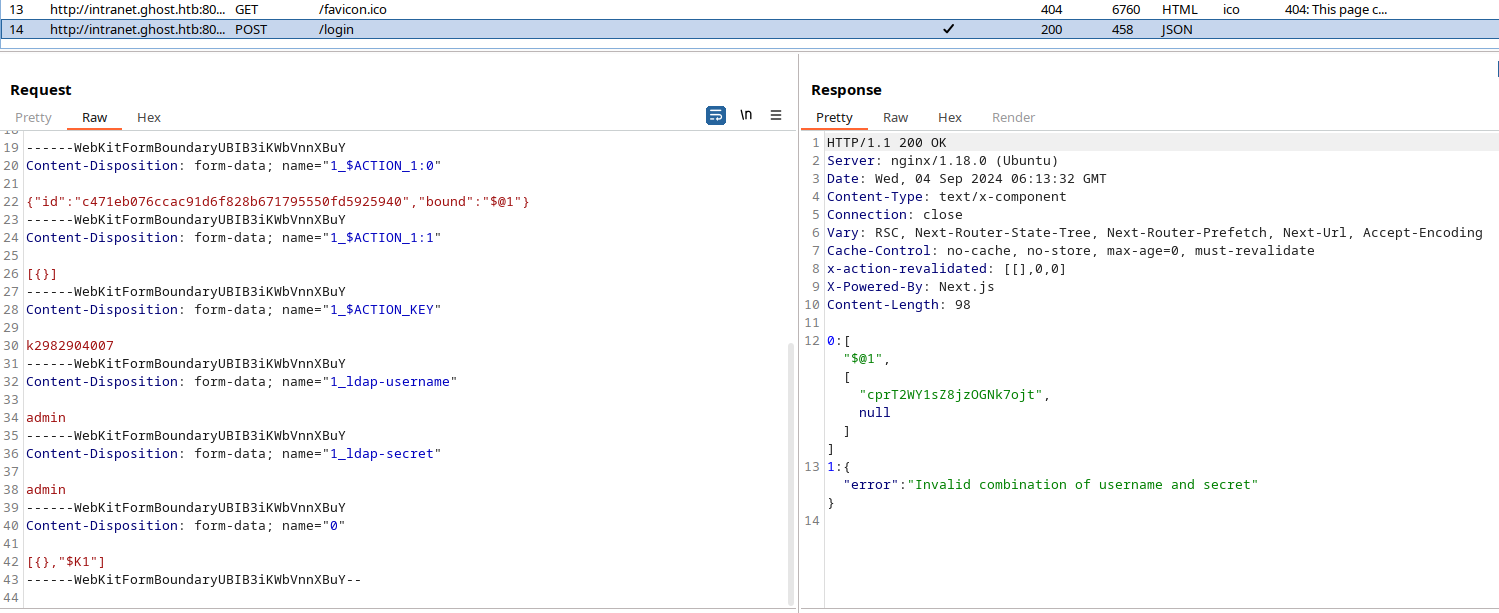
Task: Click the HTTP/1.1 200 OK status line
Action: click(886, 143)
